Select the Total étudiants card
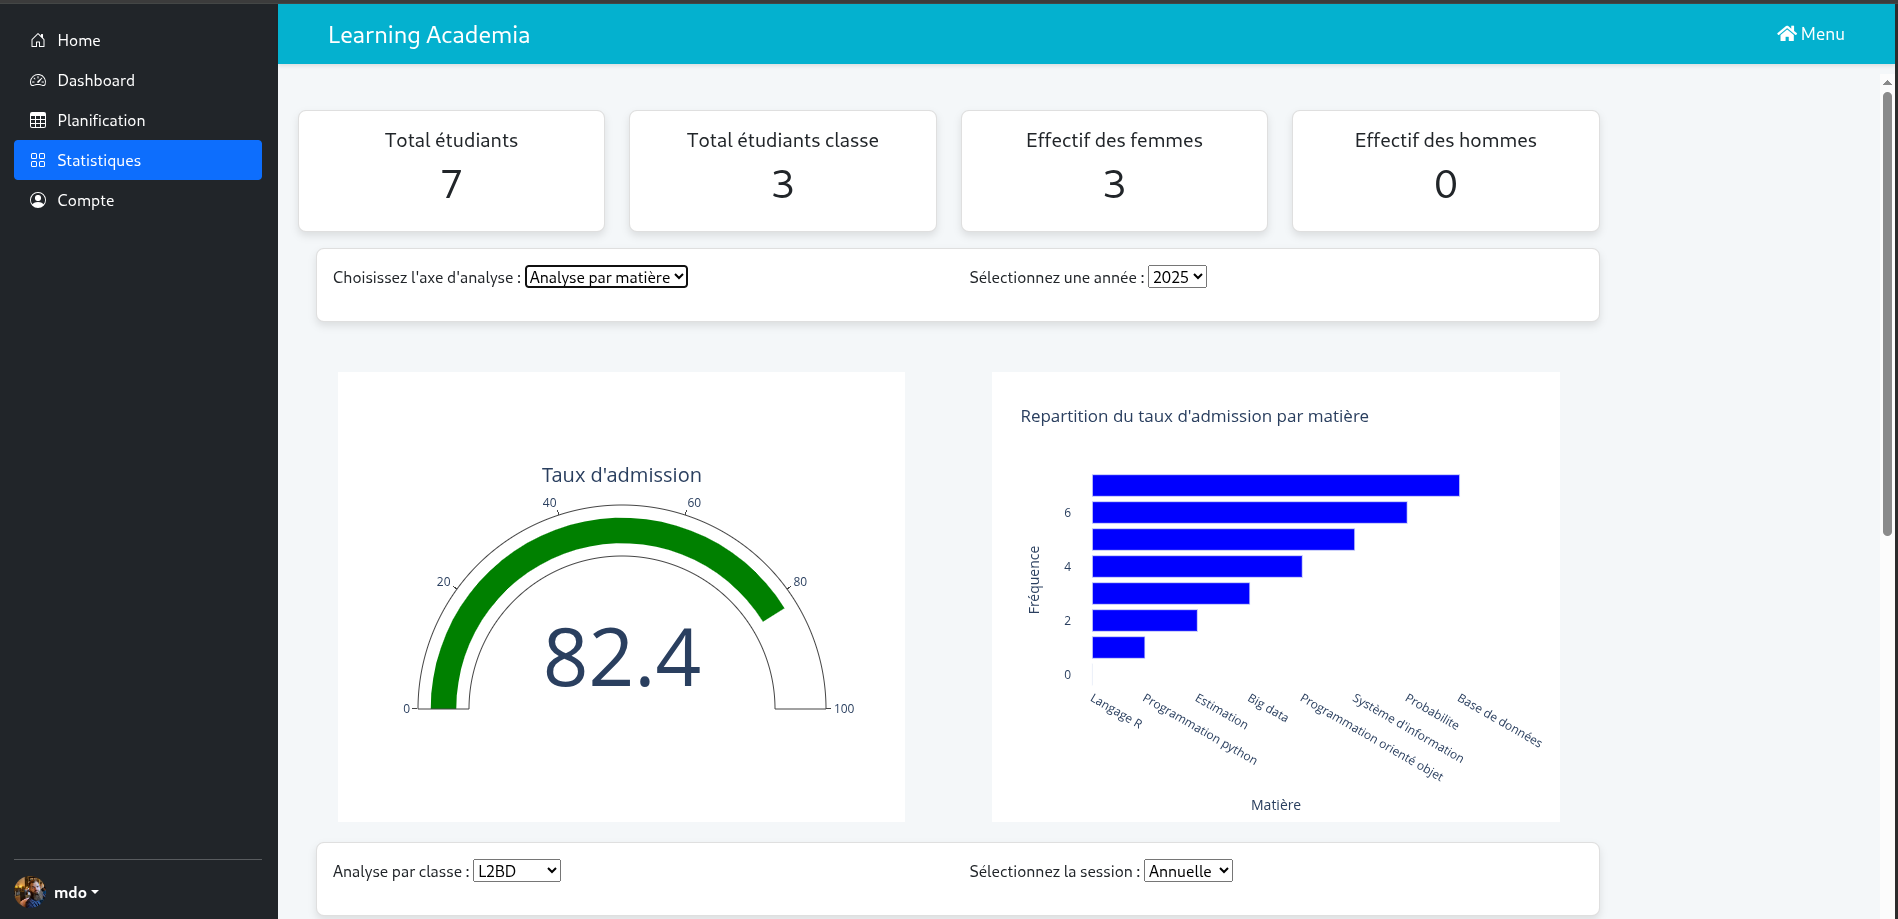This screenshot has height=919, width=1898. point(451,171)
